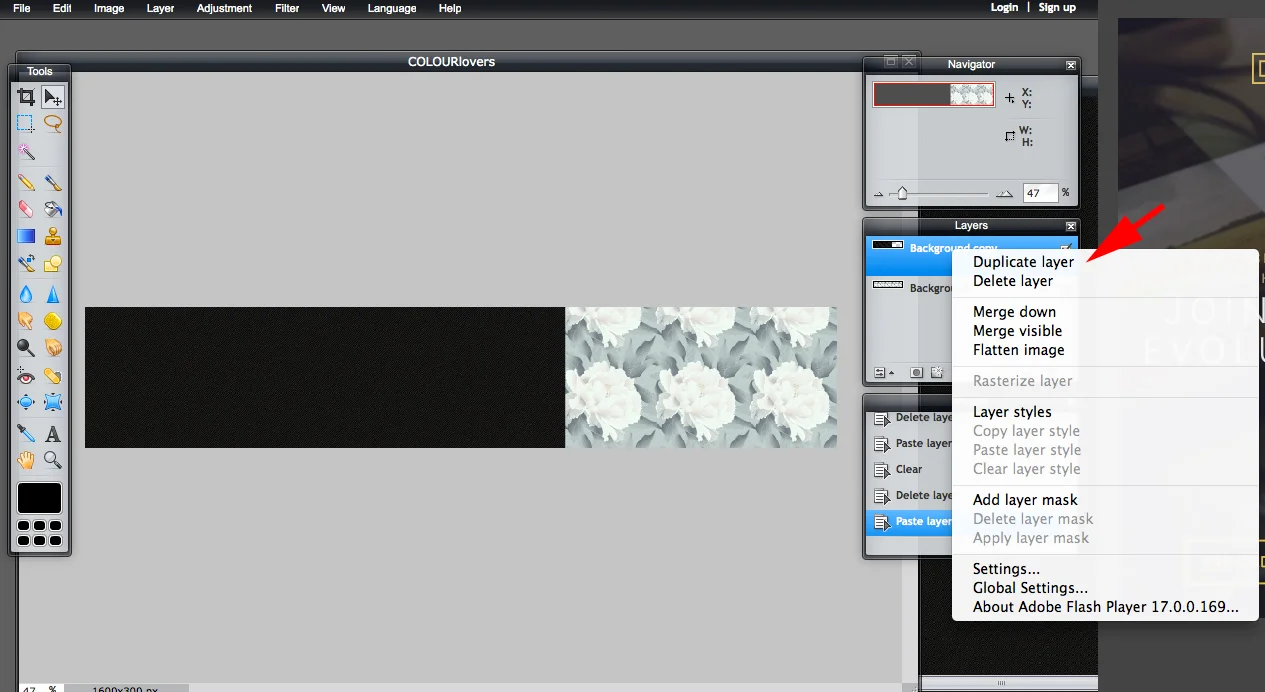Viewport: 1265px width, 692px height.
Task: Select the Sharpen cone tool
Action: pos(53,294)
